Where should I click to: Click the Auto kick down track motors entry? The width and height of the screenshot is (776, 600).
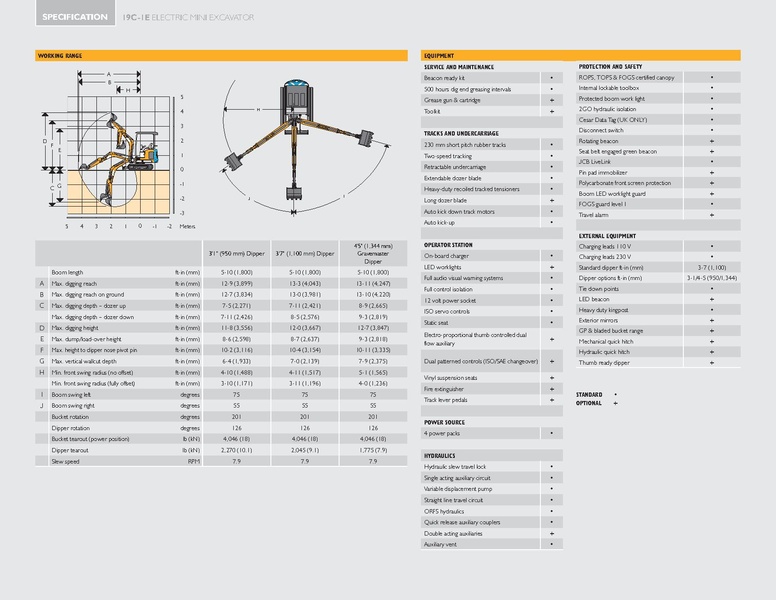click(459, 211)
